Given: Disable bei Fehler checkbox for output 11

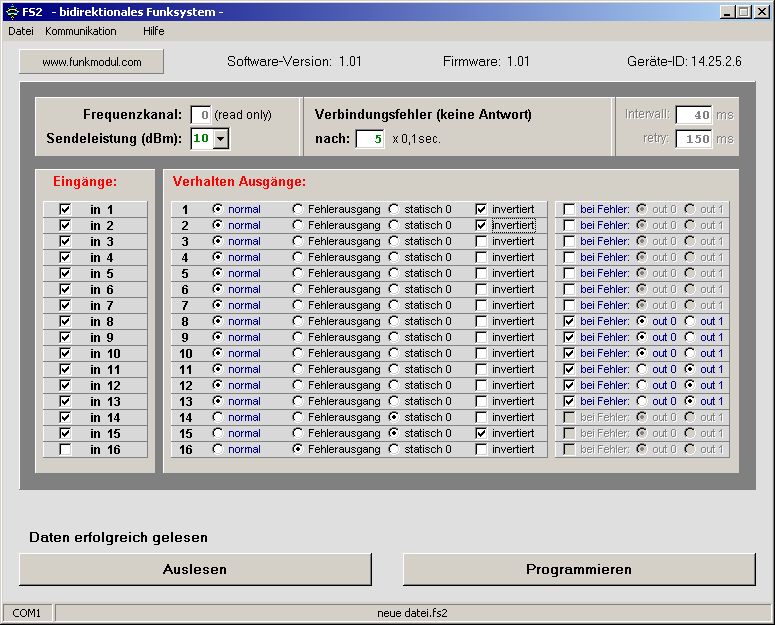Looking at the screenshot, I should (569, 369).
